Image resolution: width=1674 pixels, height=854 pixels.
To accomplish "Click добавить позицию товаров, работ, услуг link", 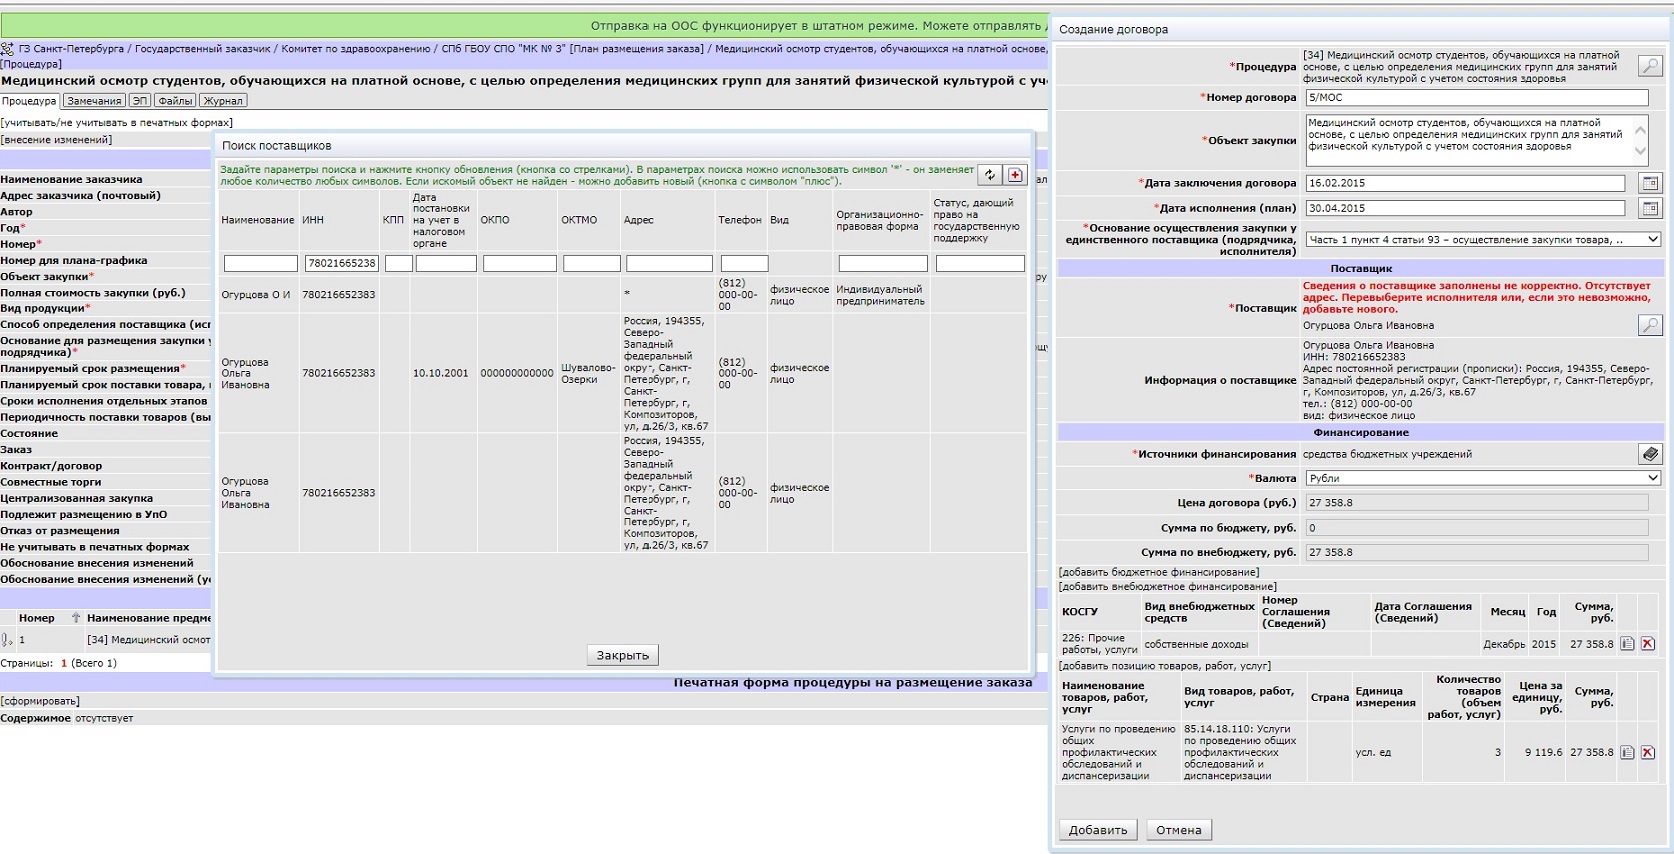I will point(1165,666).
